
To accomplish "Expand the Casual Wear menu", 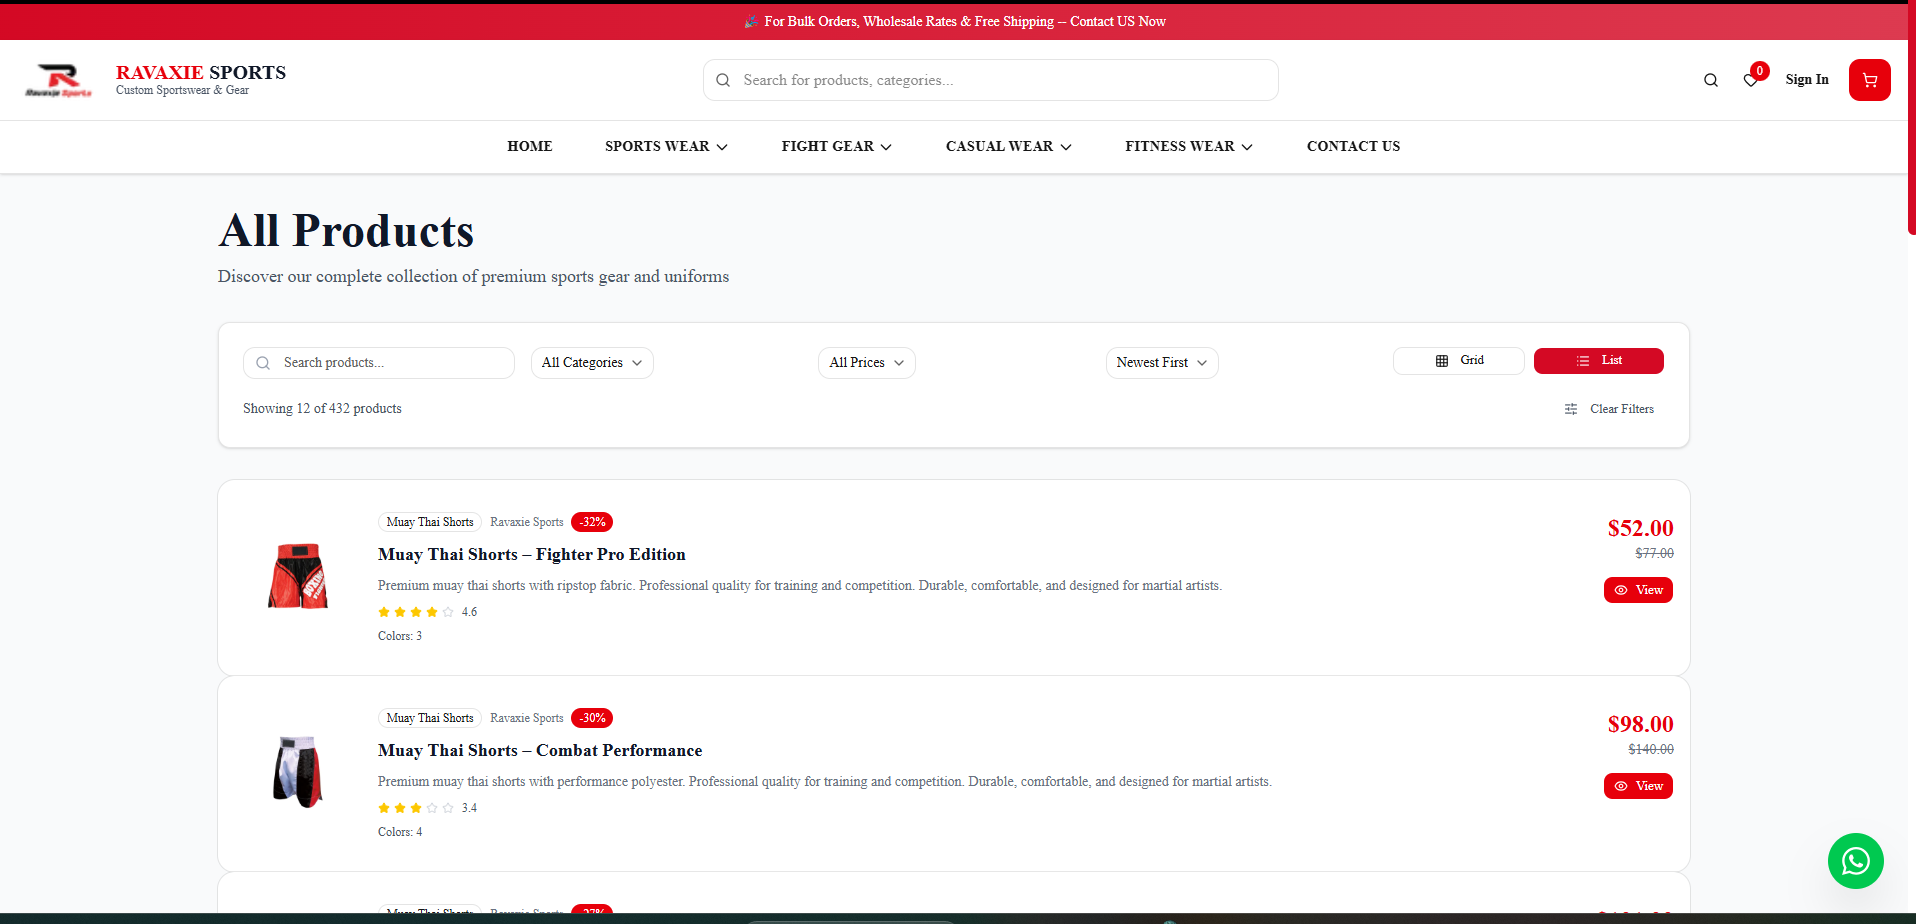I will pyautogui.click(x=1008, y=146).
